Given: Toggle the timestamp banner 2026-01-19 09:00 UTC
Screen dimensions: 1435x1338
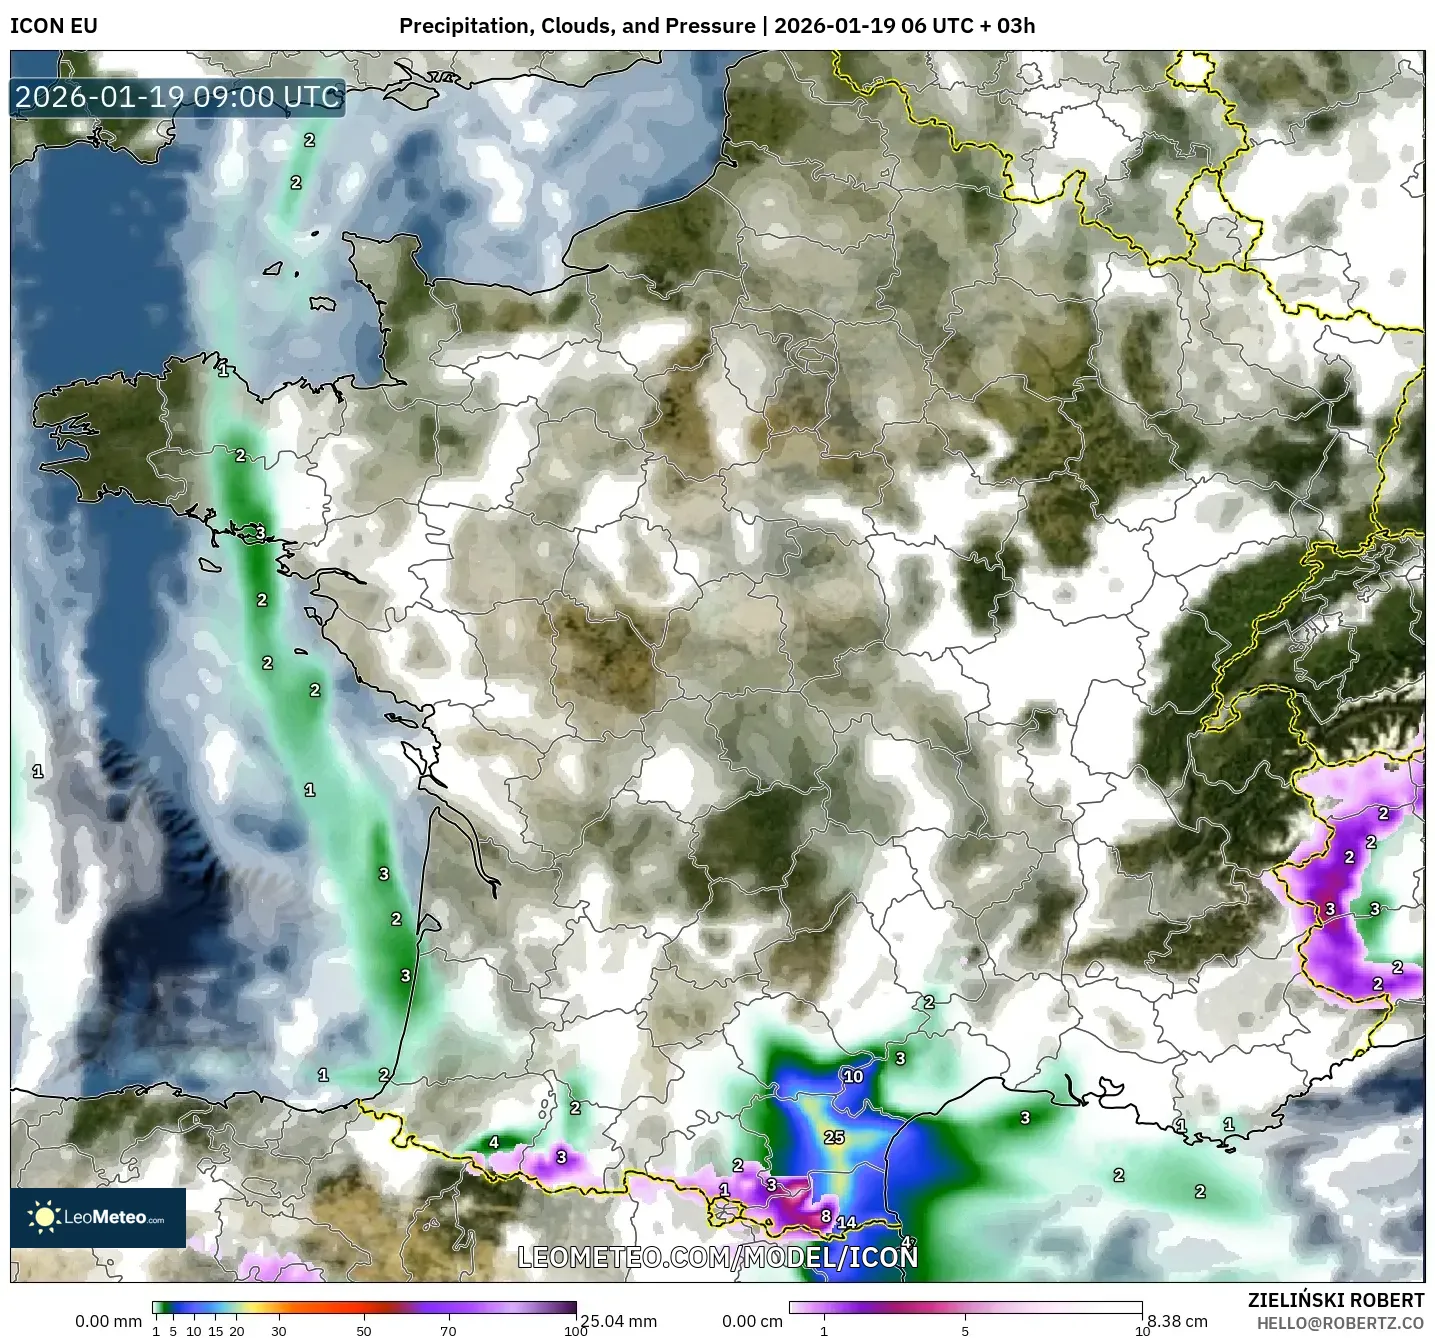Looking at the screenshot, I should [x=177, y=98].
